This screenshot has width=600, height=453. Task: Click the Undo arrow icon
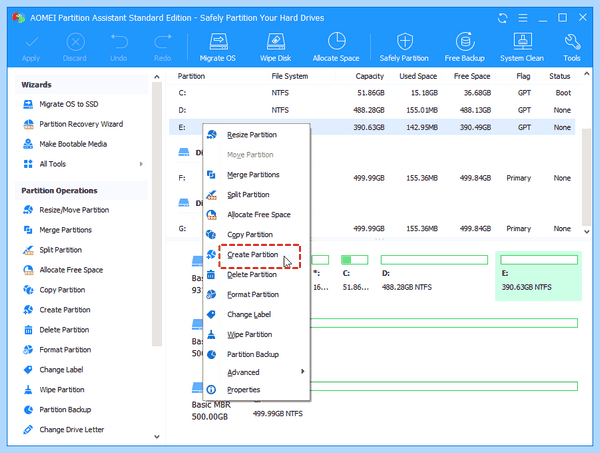[119, 42]
